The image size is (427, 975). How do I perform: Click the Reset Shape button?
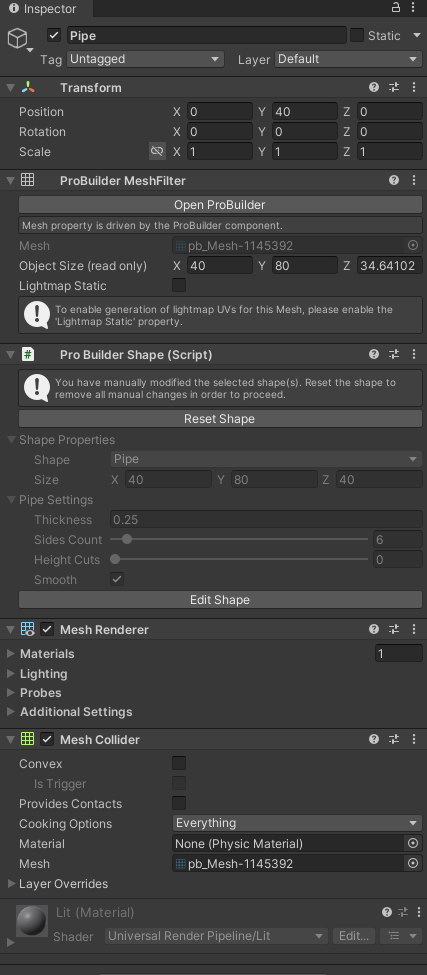click(220, 418)
